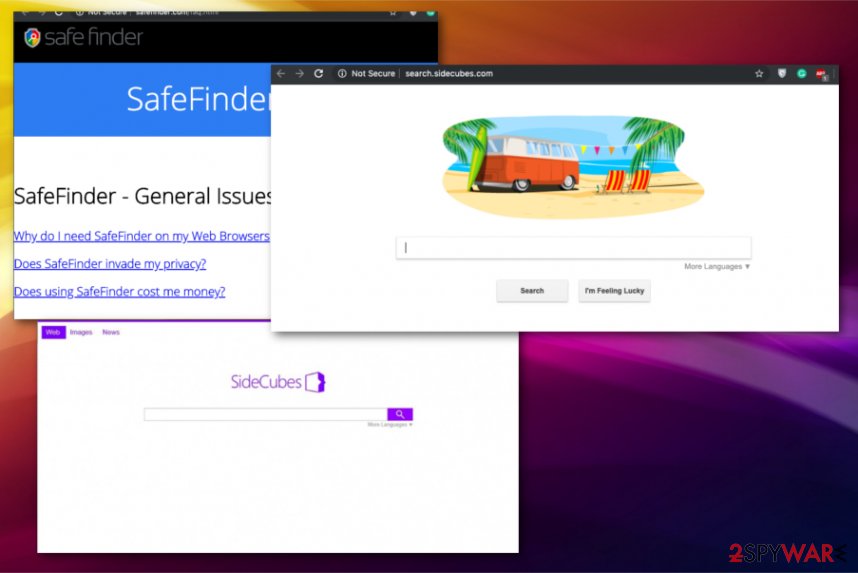
Task: Open the red adblock extension icon
Action: click(821, 74)
